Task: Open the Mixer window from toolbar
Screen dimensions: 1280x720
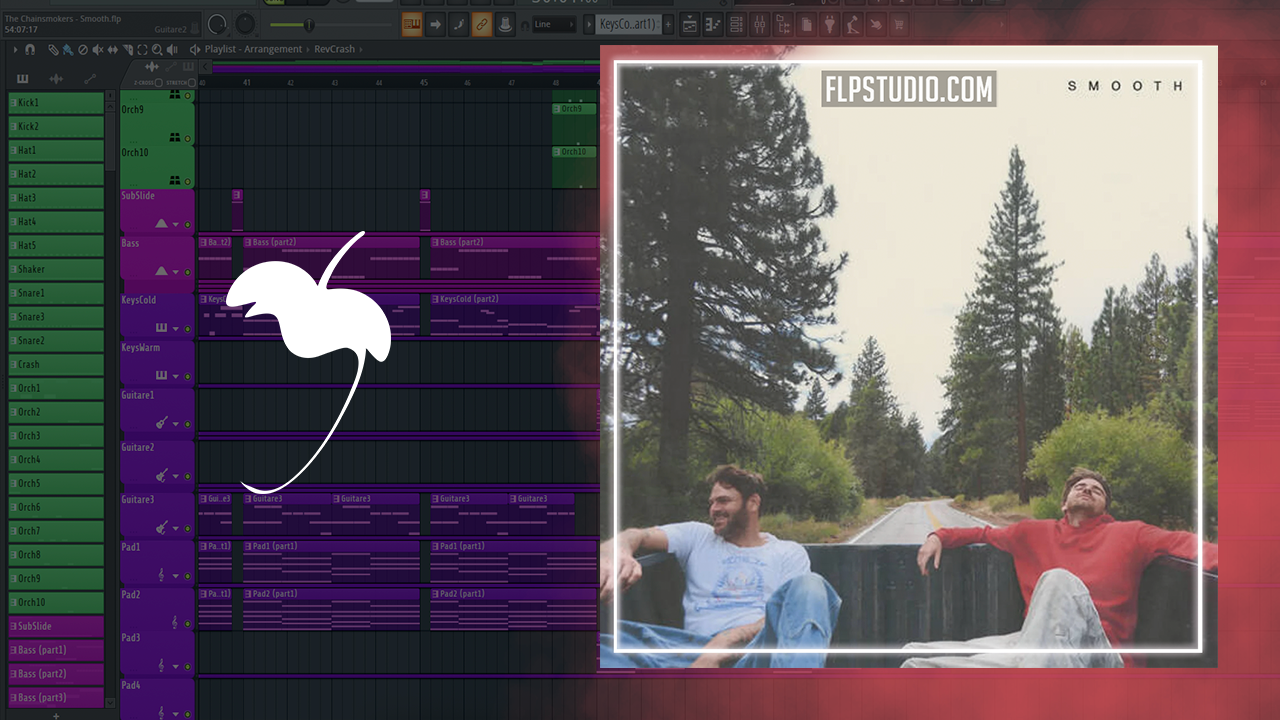Action: (x=760, y=24)
